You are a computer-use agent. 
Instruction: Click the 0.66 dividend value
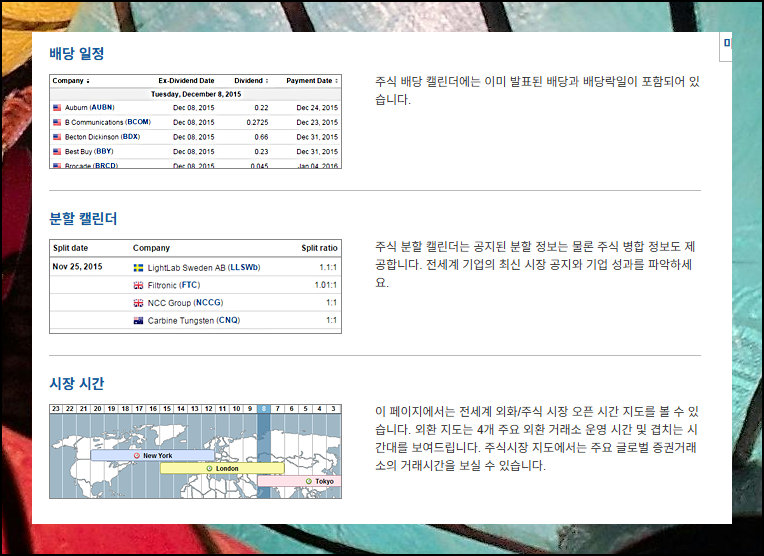[x=261, y=137]
